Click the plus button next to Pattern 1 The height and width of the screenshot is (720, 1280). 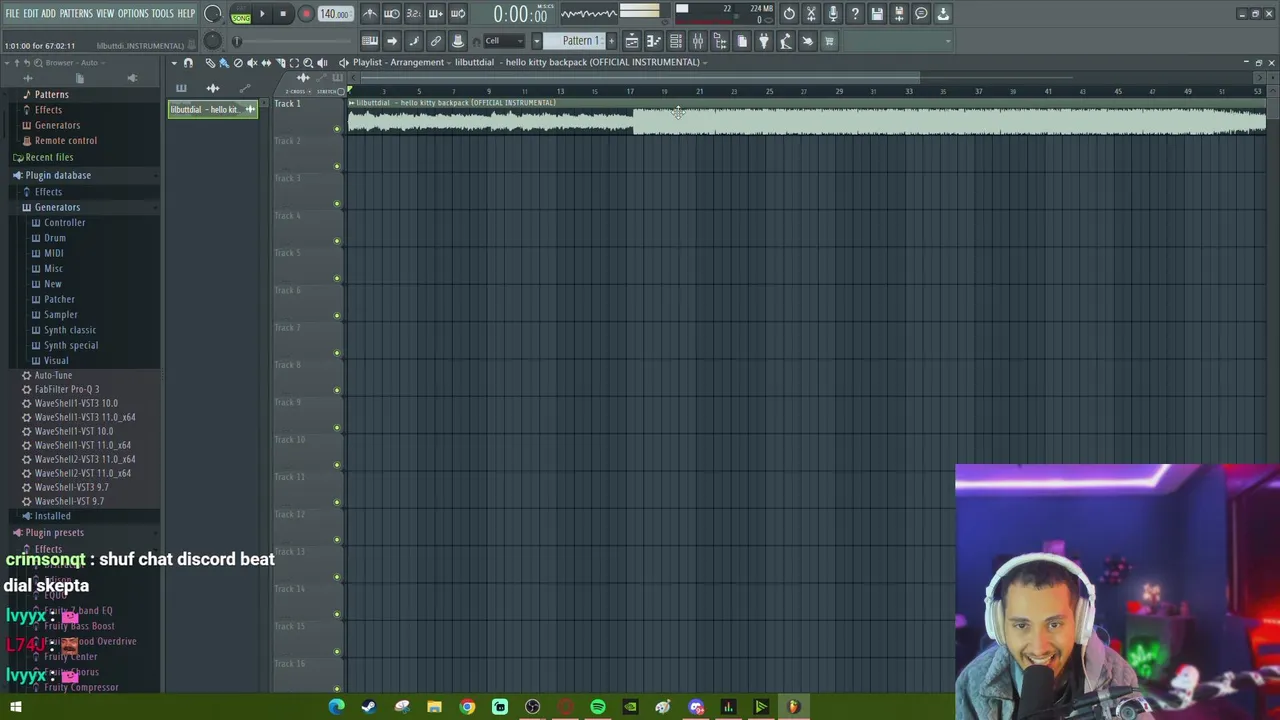(x=611, y=41)
